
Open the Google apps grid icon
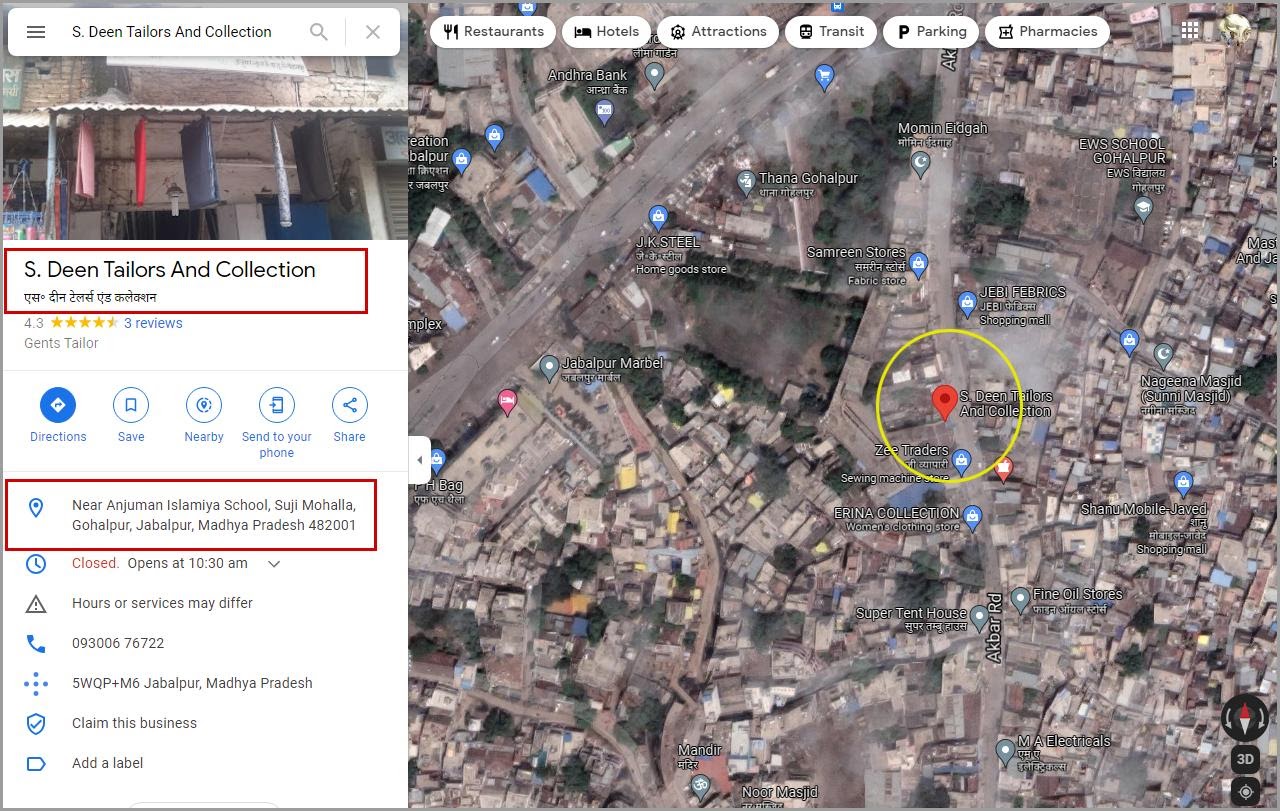click(x=1190, y=30)
